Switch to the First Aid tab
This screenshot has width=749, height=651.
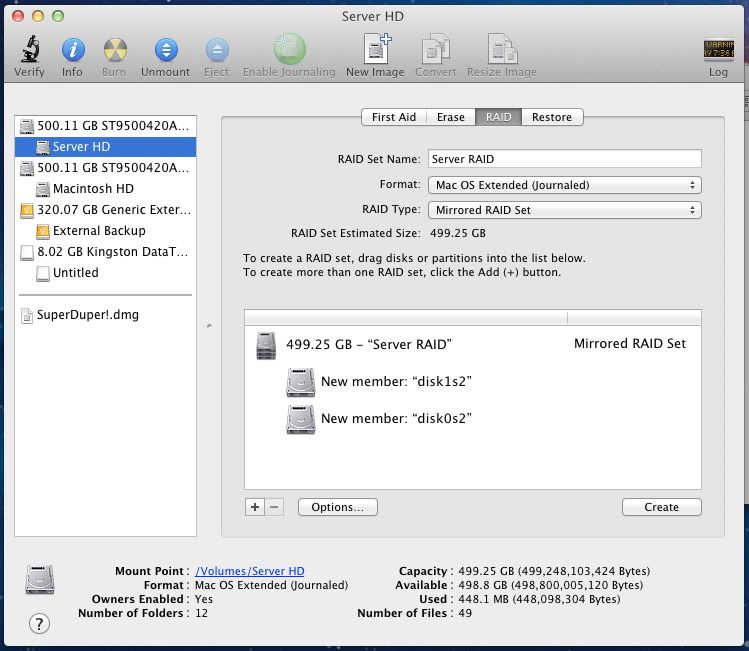394,117
